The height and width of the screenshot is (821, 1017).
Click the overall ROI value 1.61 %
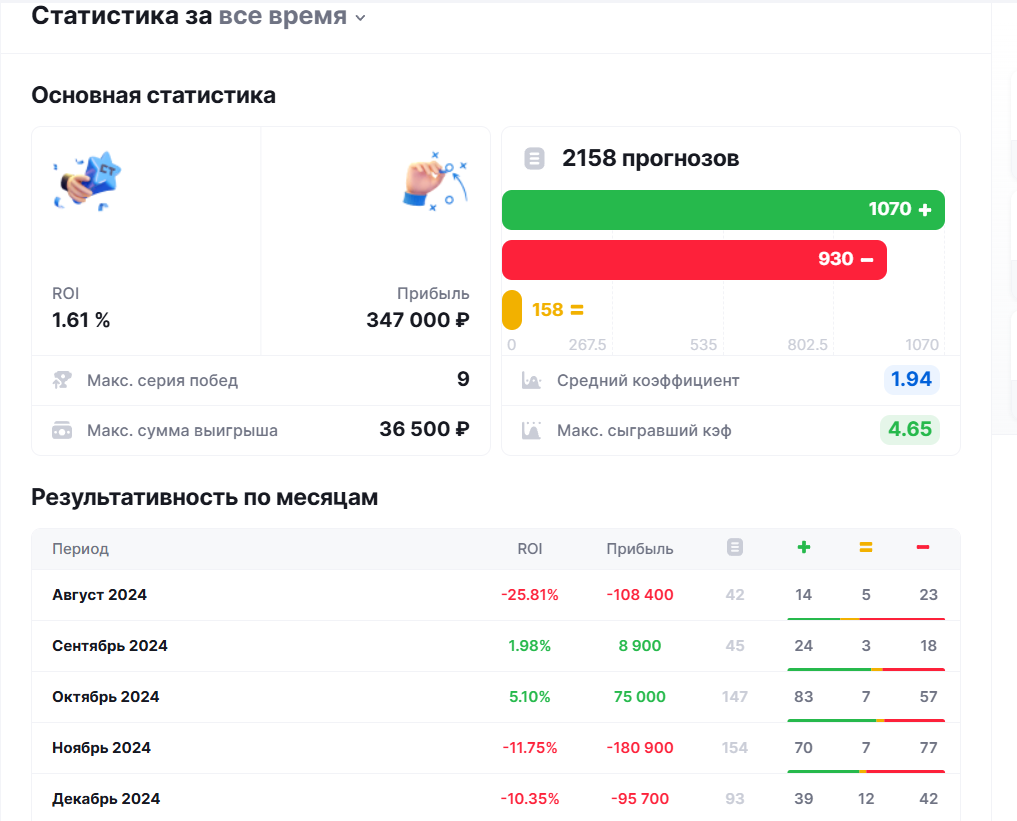81,320
